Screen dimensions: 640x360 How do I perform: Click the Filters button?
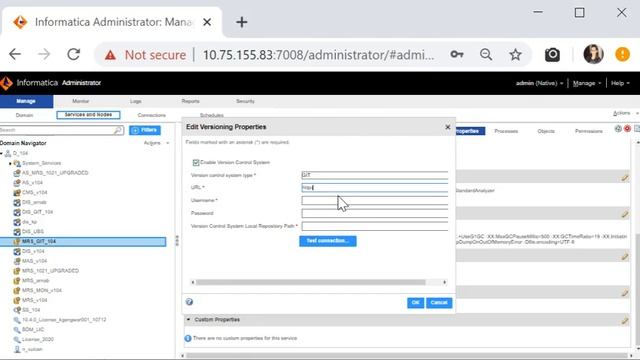point(145,130)
